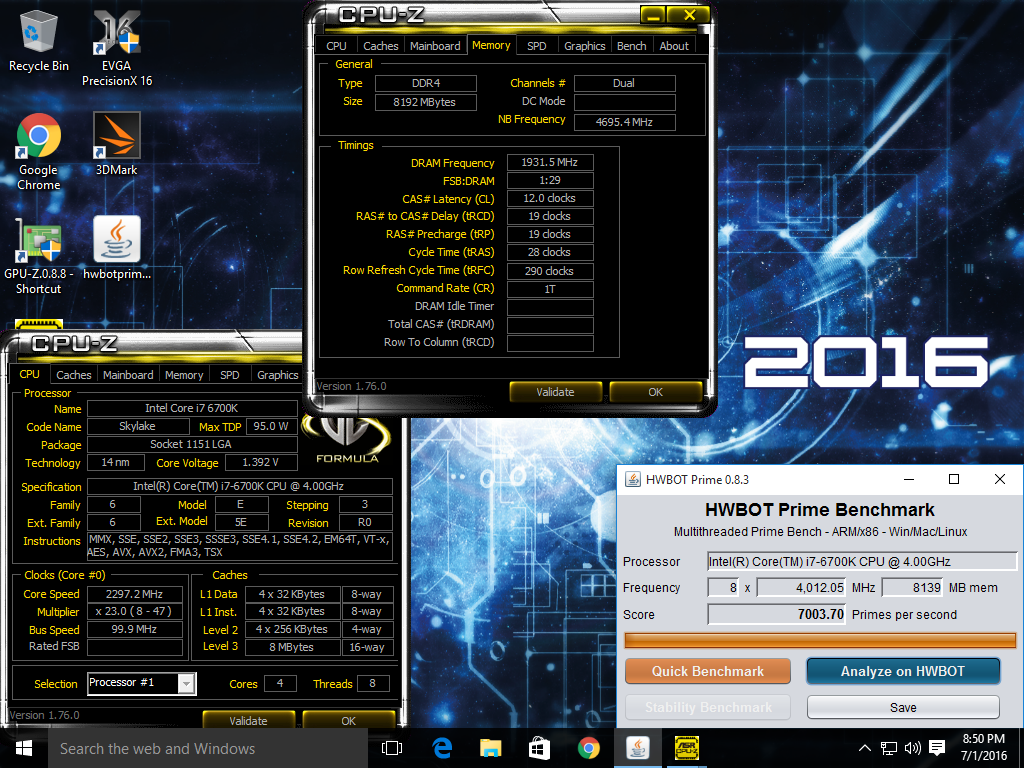Screen dimensions: 1024x768
Task: Open Task View in taskbar
Action: [x=391, y=748]
